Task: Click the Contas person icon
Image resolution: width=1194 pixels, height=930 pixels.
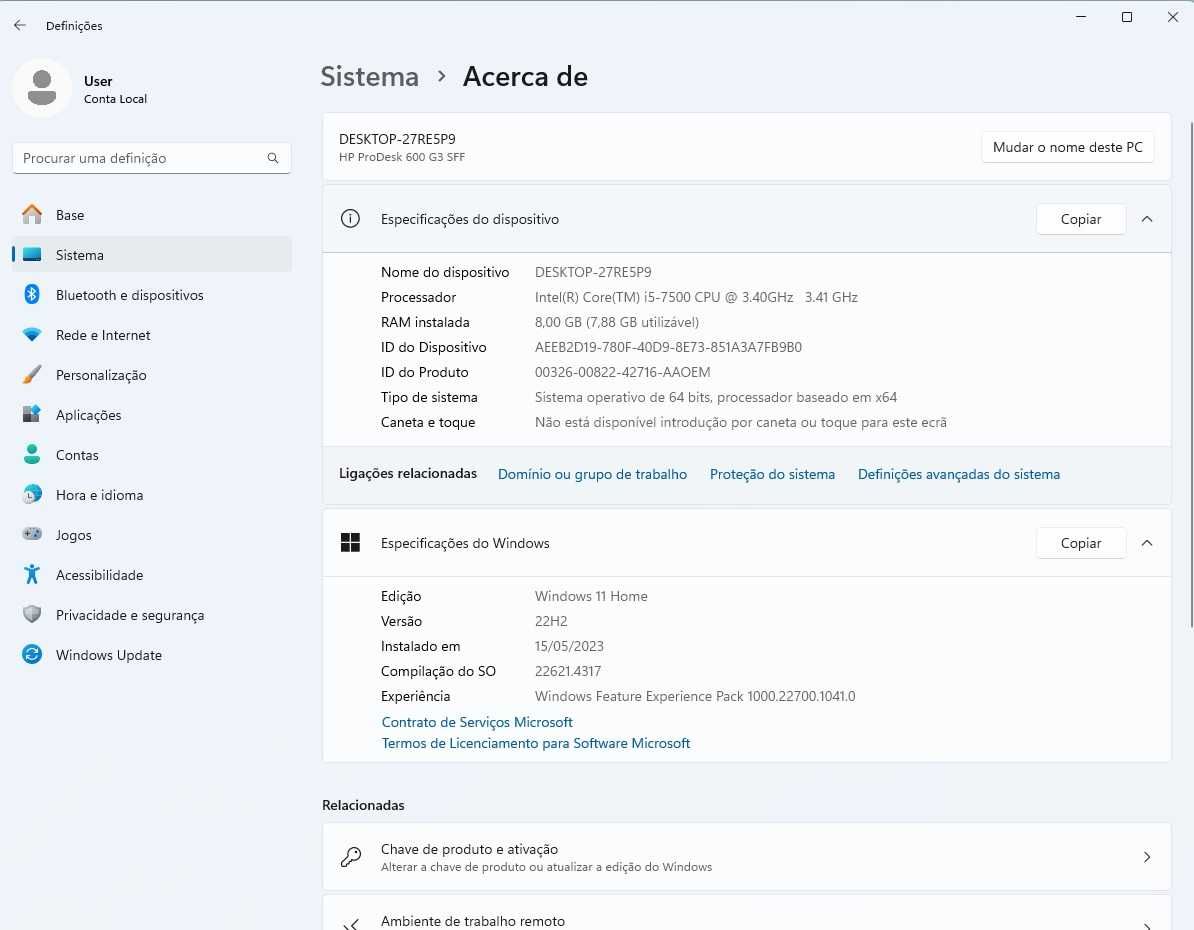Action: [32, 454]
